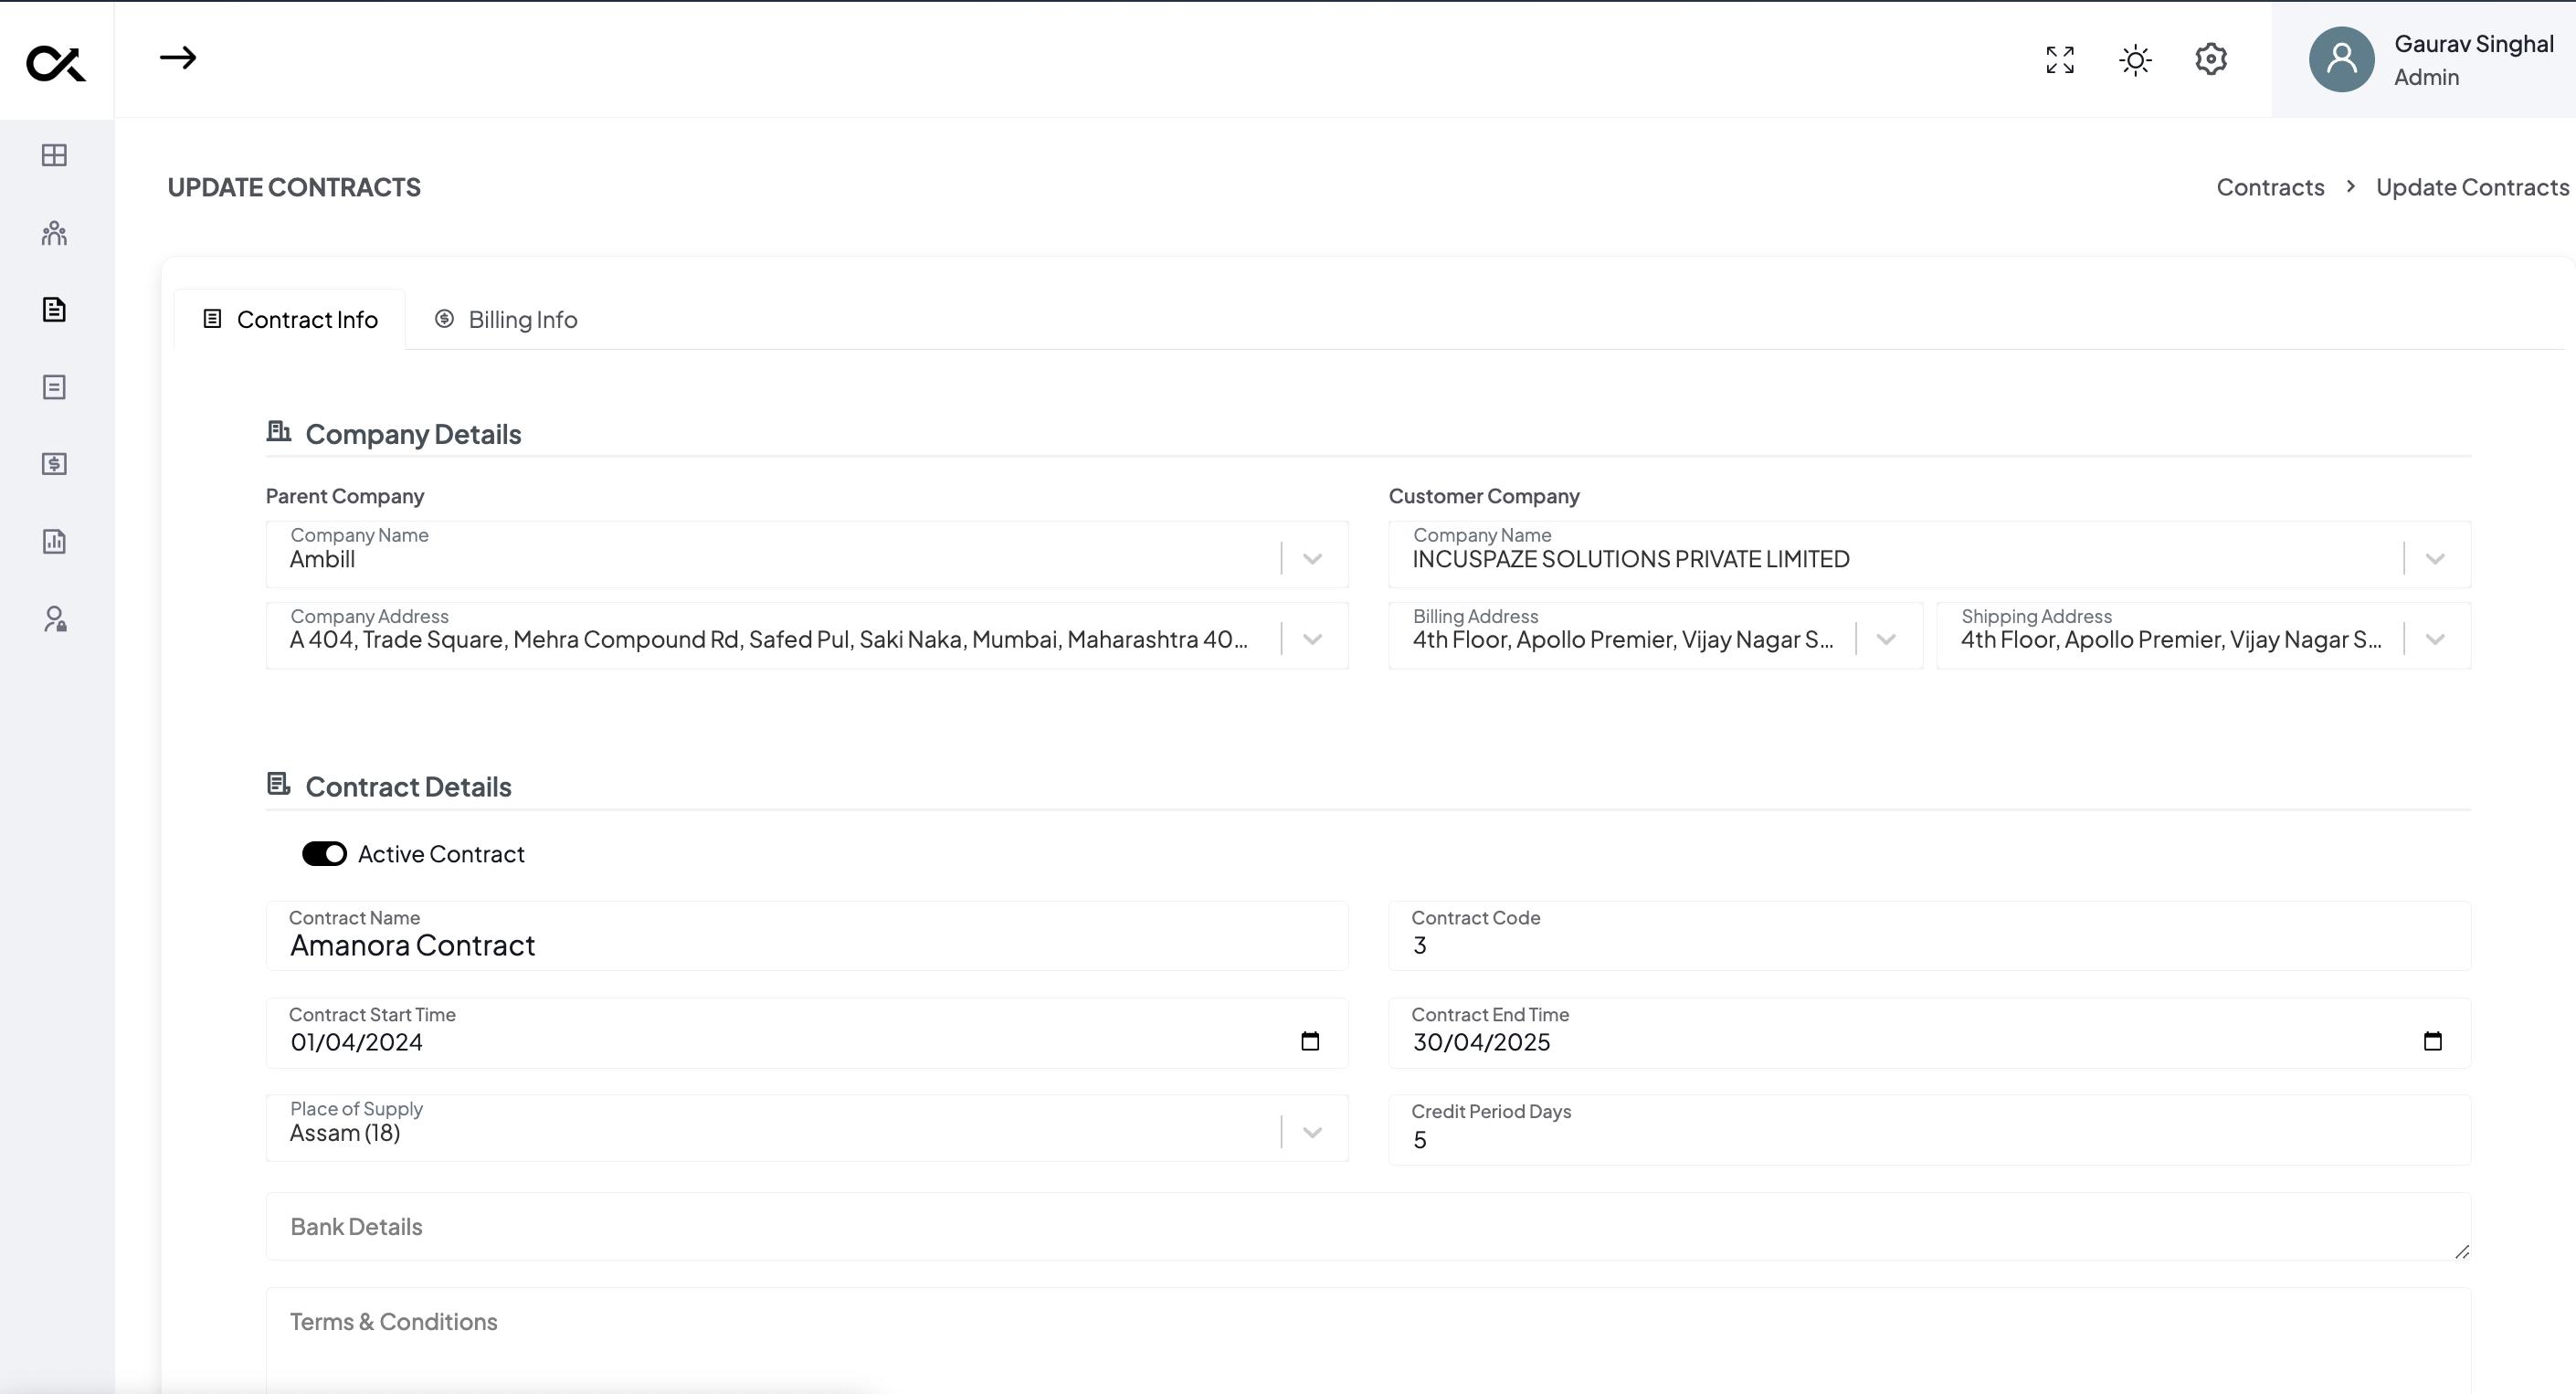Open the contracts document sidebar icon

54,310
